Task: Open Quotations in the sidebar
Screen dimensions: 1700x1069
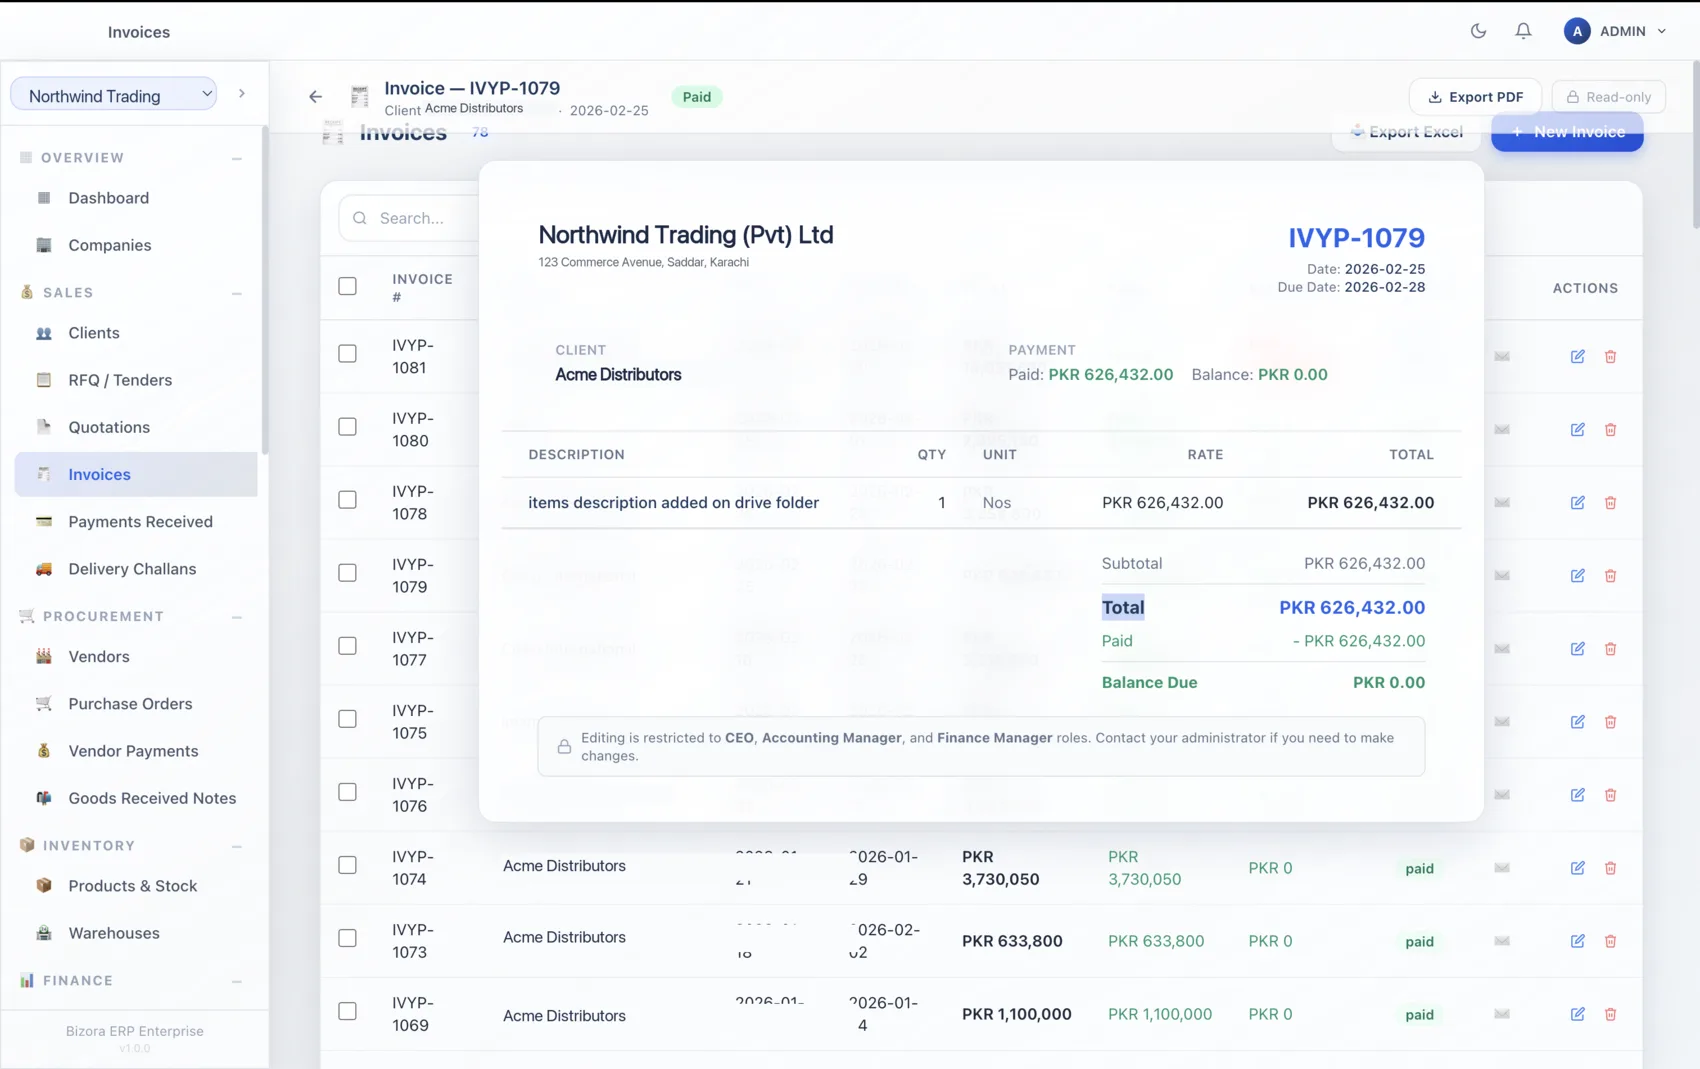Action: [x=136, y=427]
